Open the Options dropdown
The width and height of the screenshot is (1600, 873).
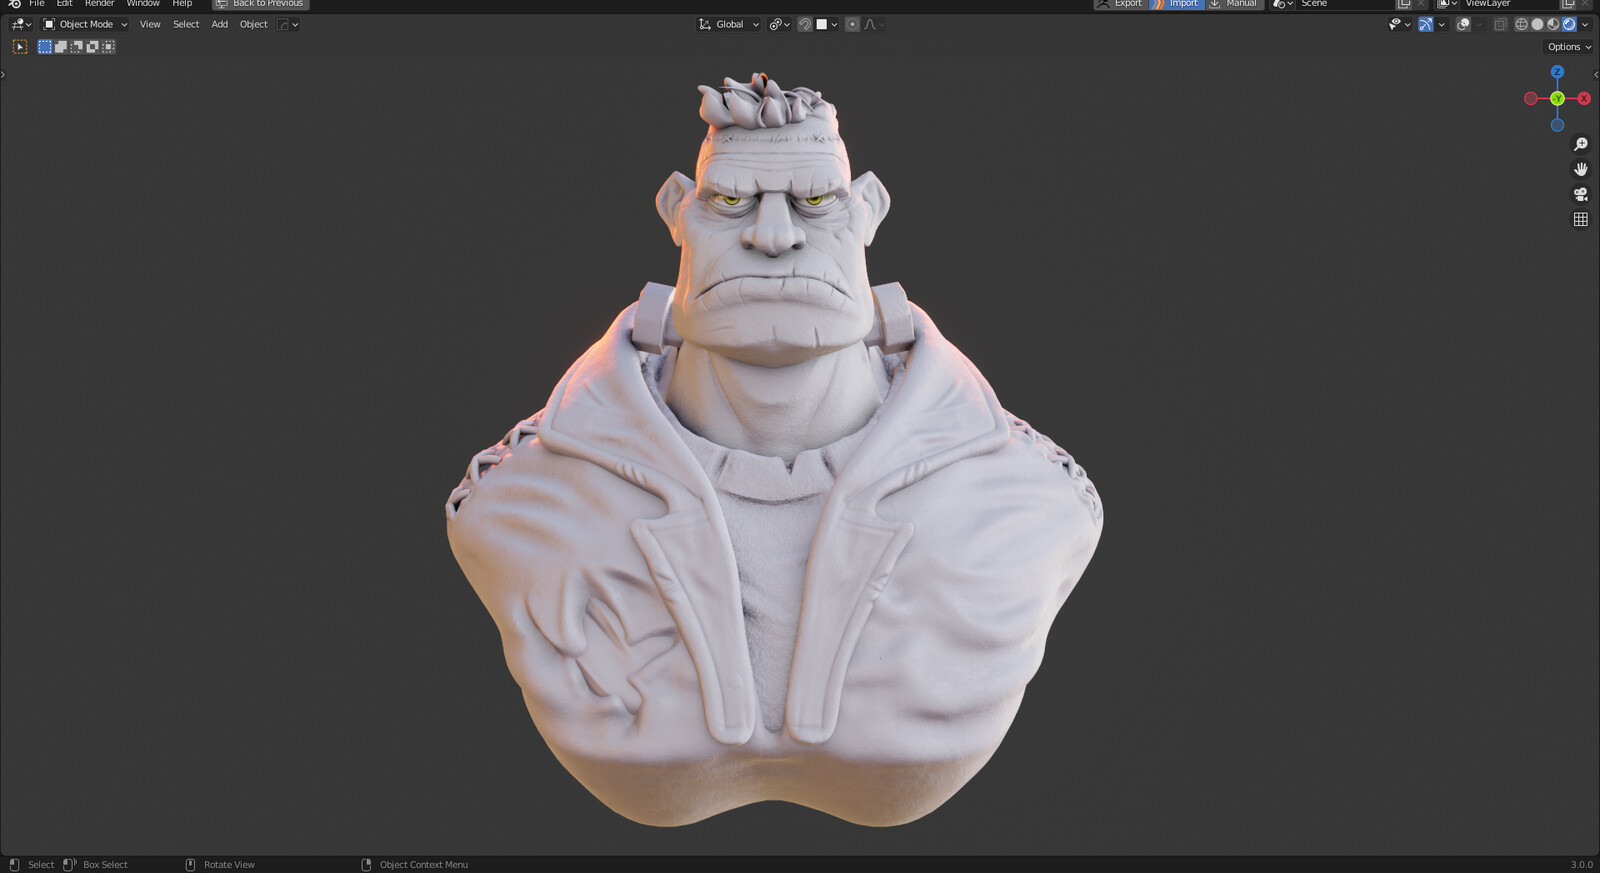point(1569,47)
